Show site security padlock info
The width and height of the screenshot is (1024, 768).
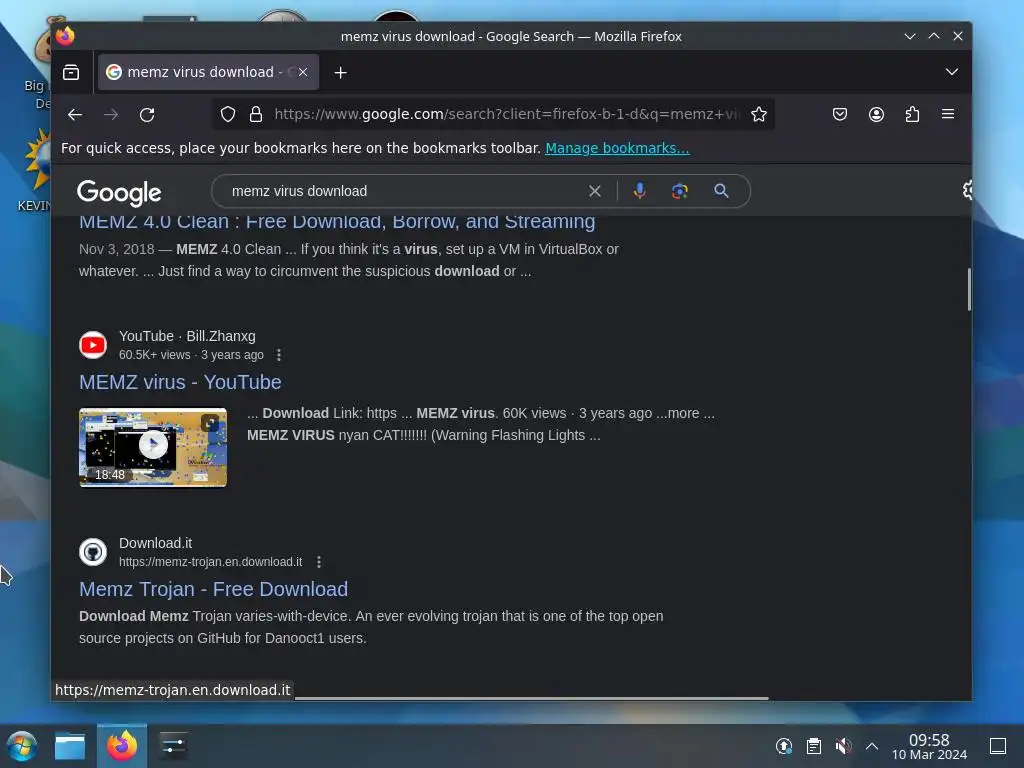click(256, 114)
